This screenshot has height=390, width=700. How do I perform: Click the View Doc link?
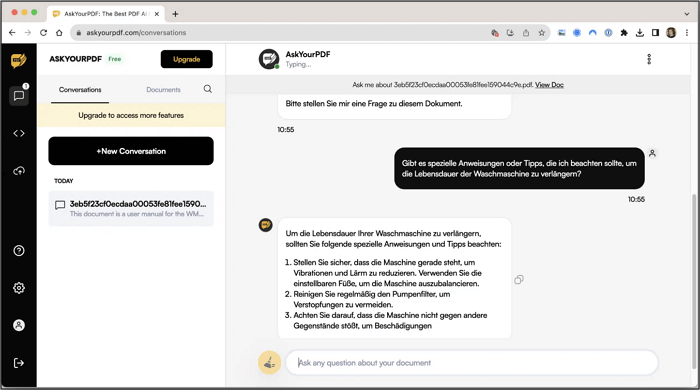(x=549, y=85)
